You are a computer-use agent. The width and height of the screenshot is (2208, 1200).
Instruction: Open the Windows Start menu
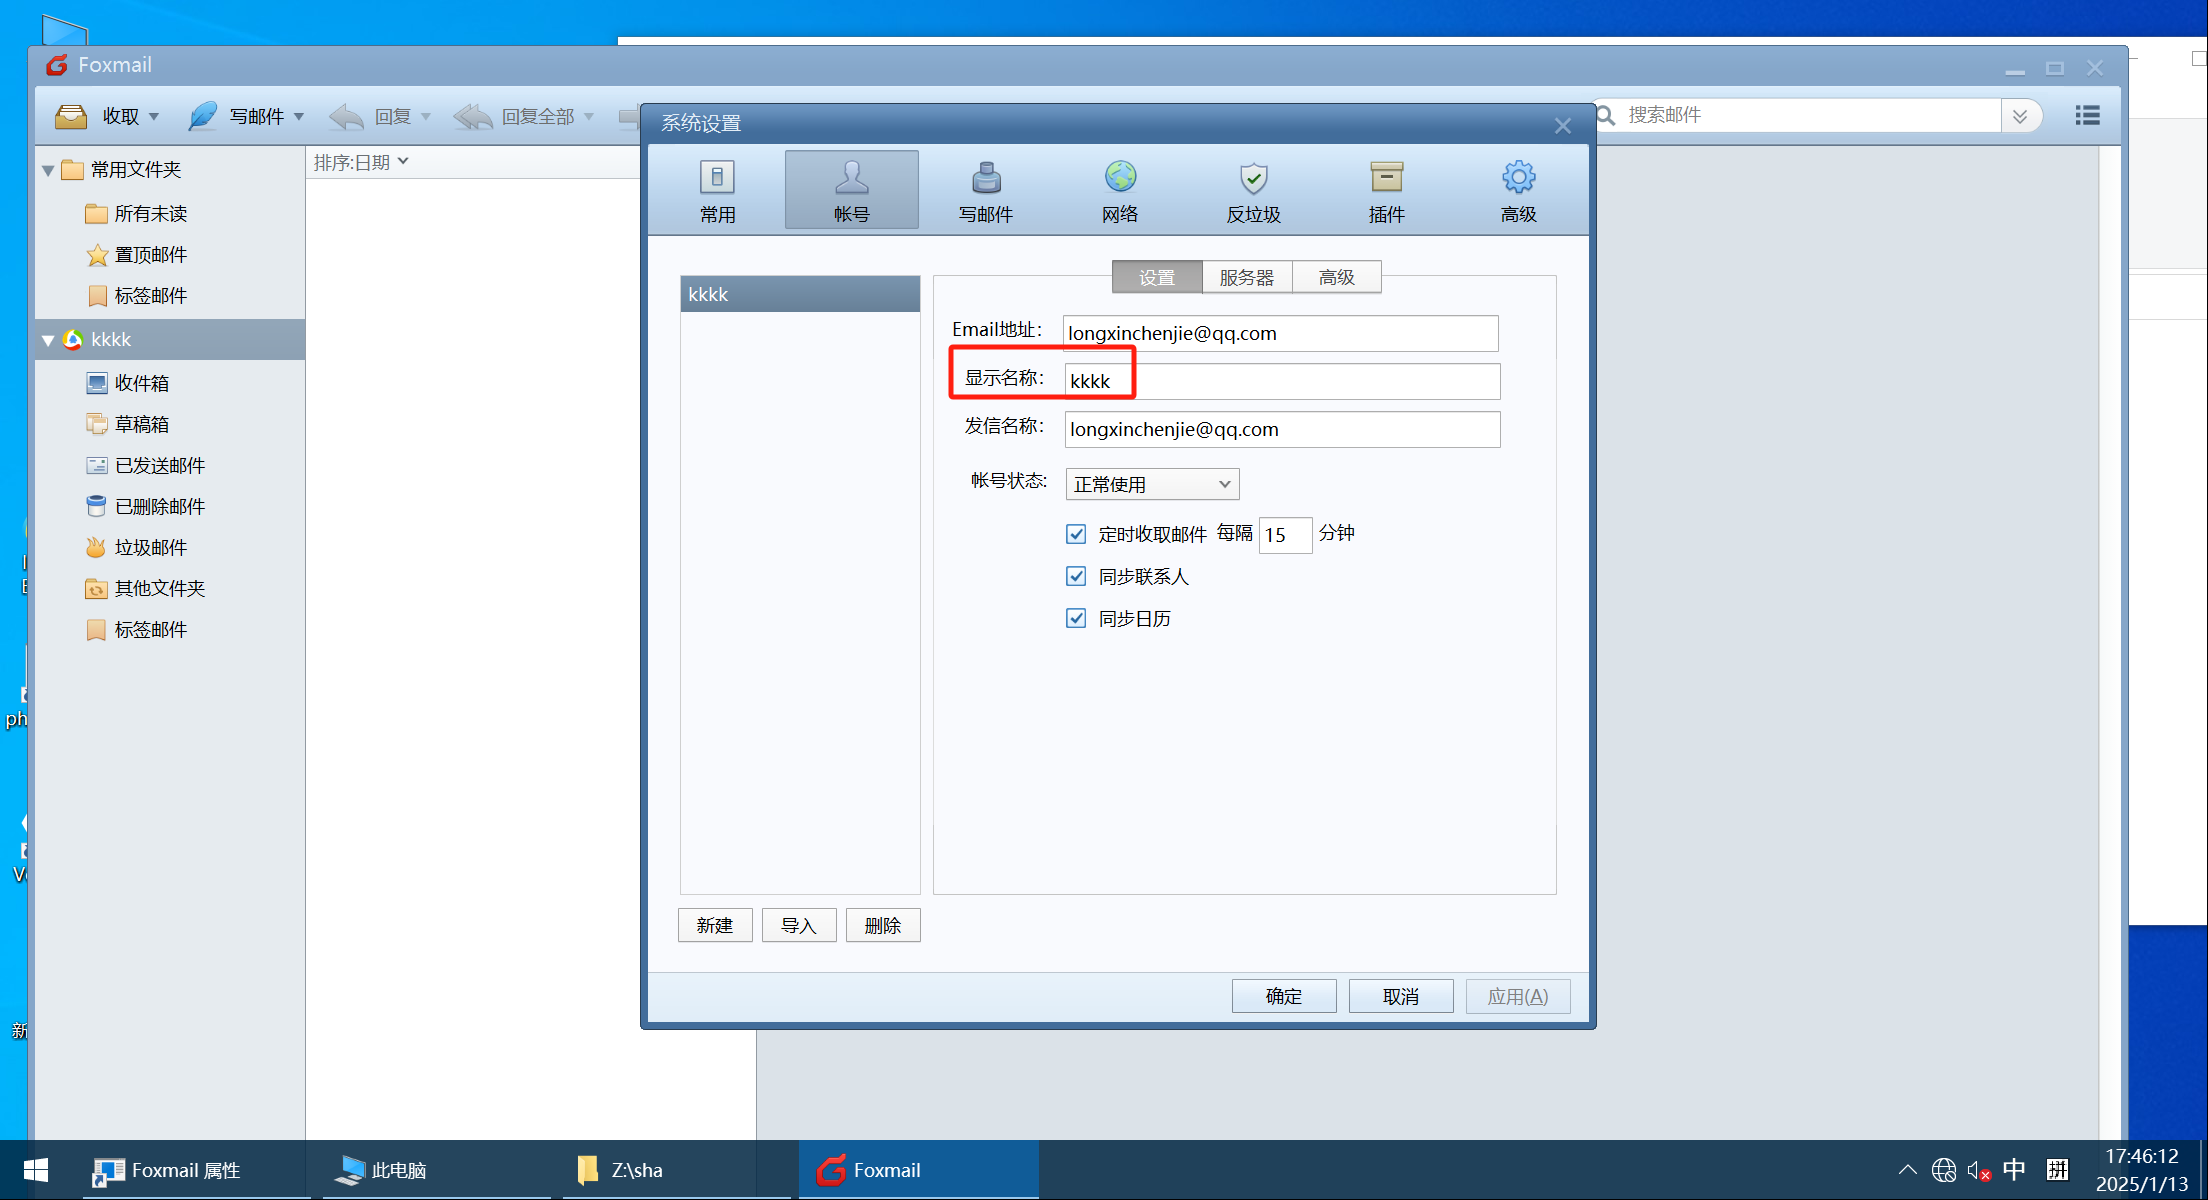[x=36, y=1170]
